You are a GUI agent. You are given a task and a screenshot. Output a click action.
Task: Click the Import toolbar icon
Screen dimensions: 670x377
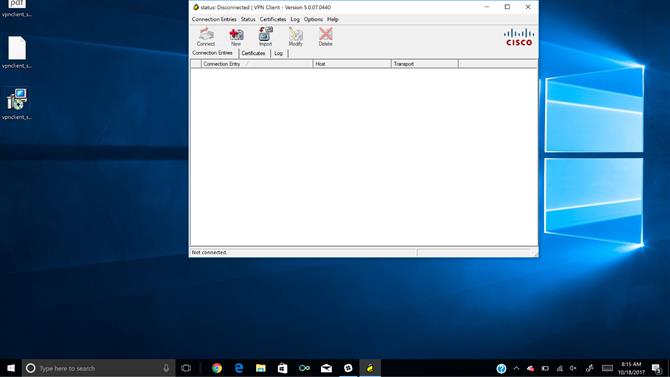(x=265, y=37)
